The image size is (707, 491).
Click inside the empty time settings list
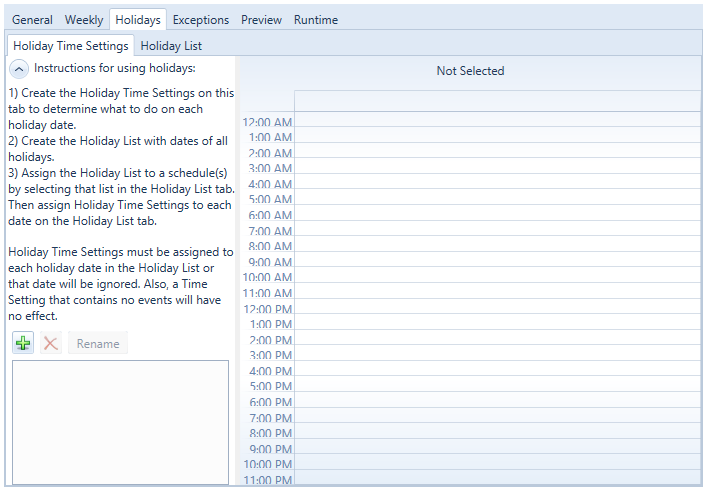tap(120, 420)
